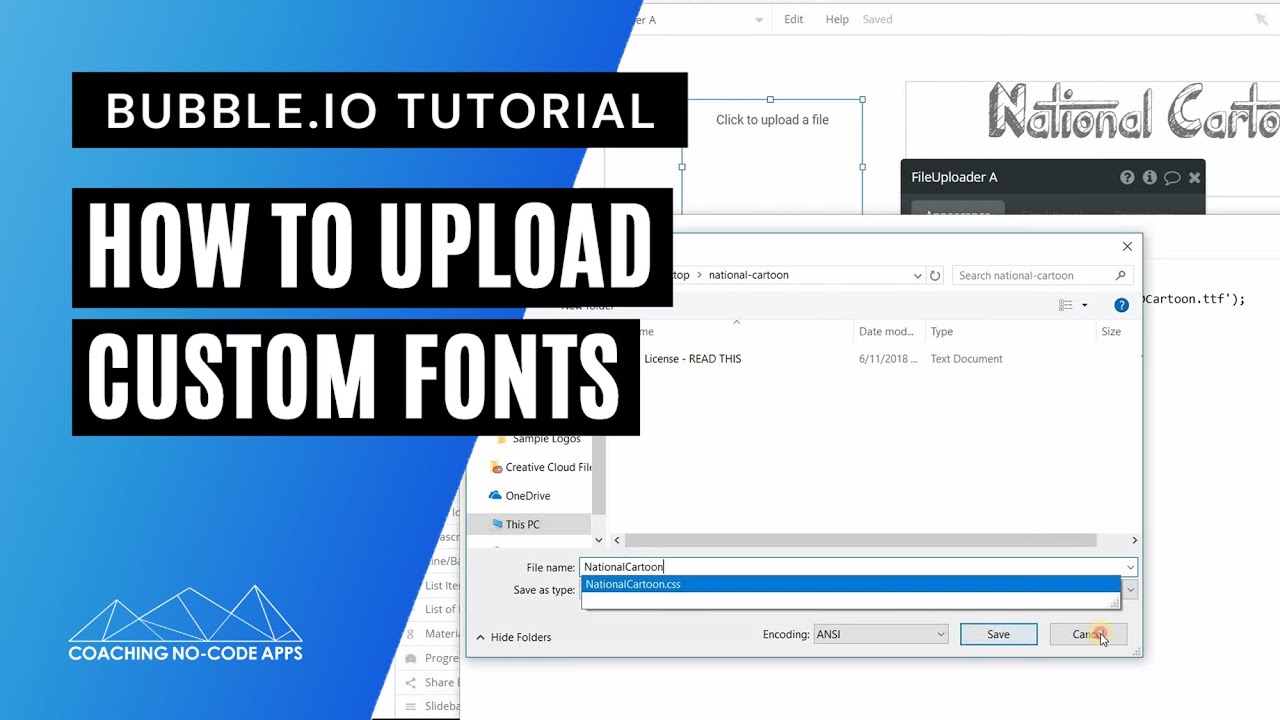Click the refresh icon next to the address bar
Viewport: 1280px width, 720px height.
935,275
